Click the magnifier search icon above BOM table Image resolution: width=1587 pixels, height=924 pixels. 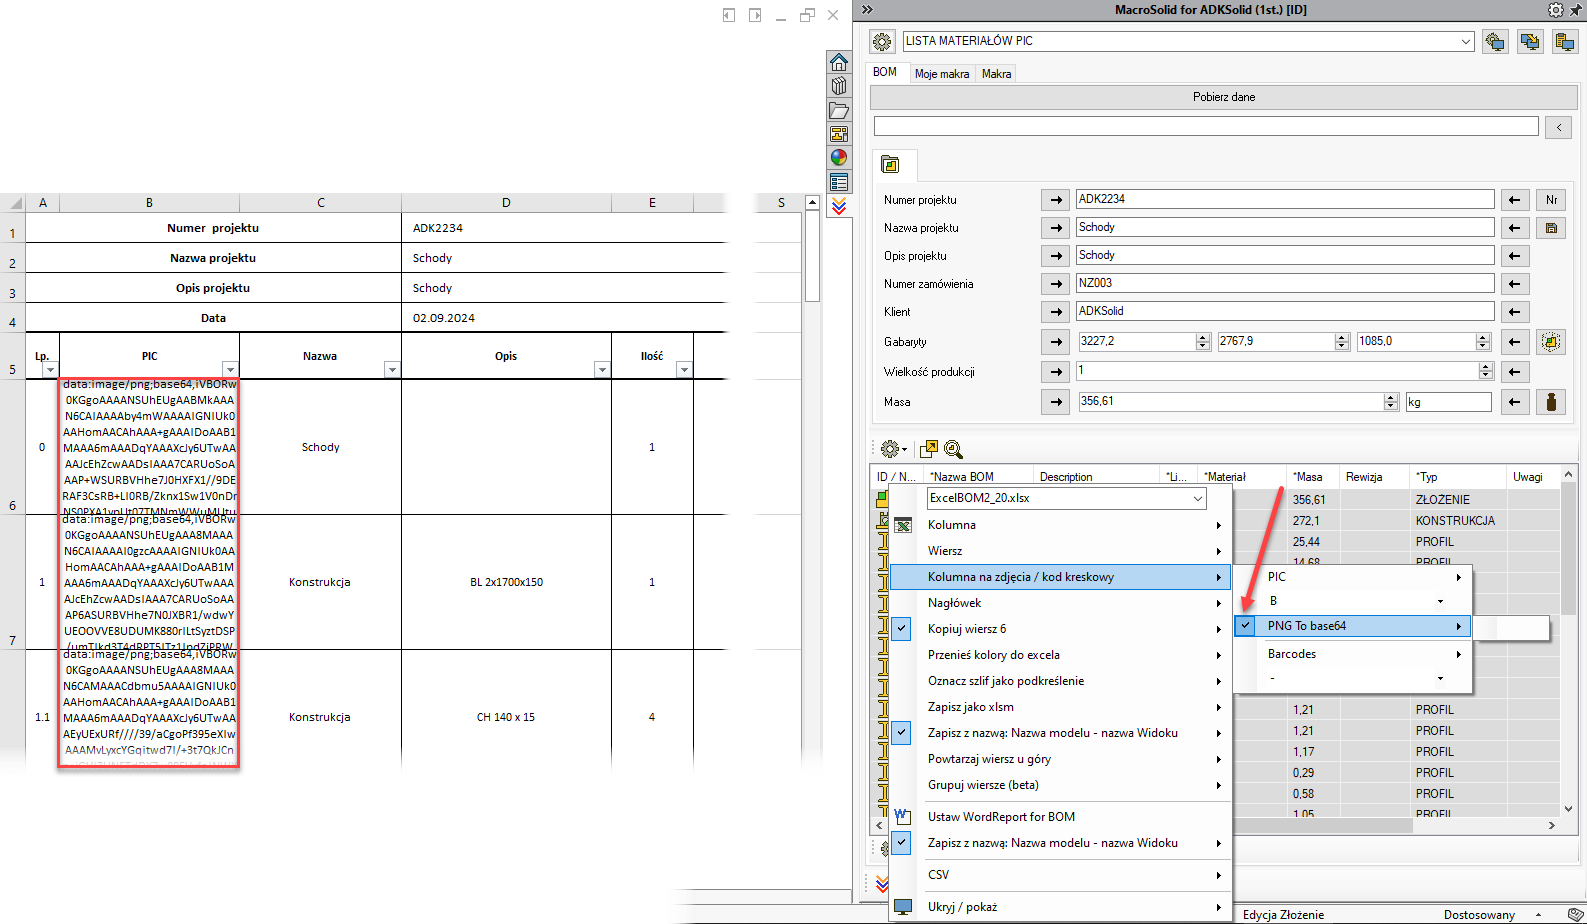(953, 450)
